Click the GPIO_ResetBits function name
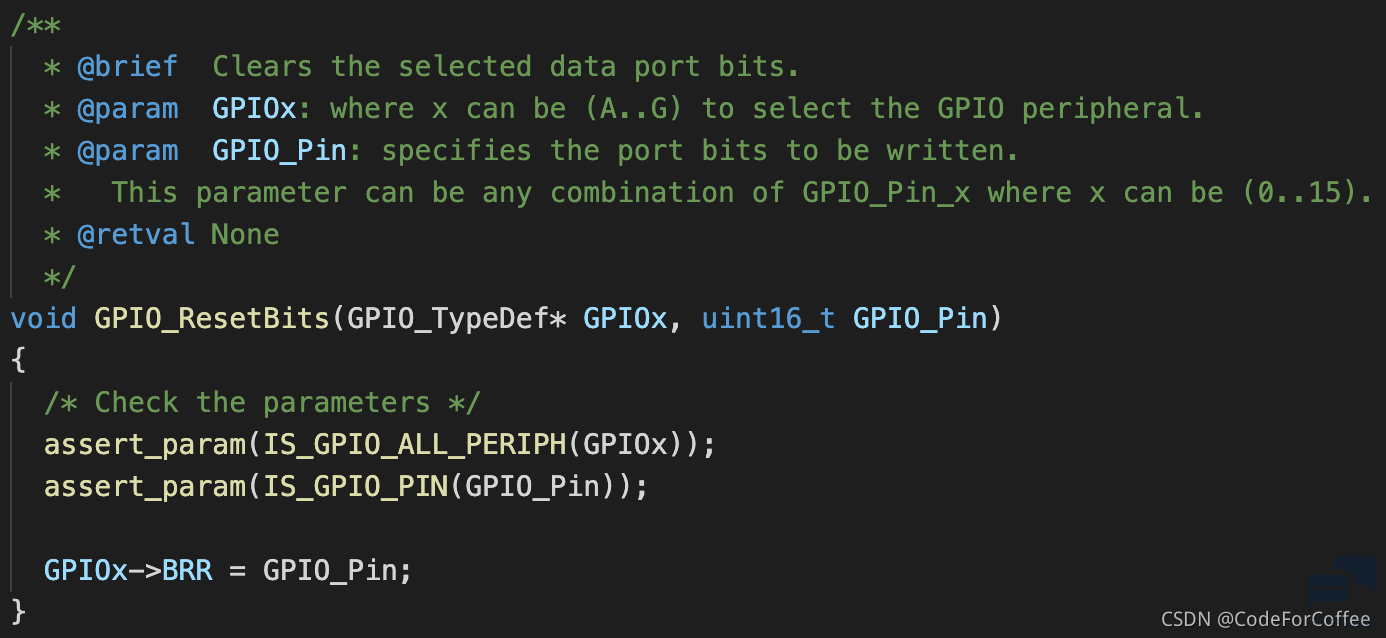The image size is (1386, 638). coord(212,319)
